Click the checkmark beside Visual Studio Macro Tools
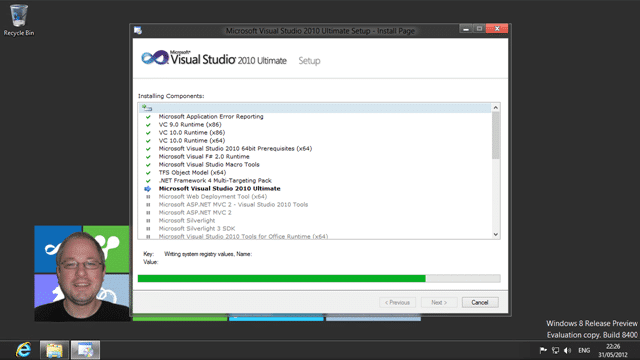640x360 pixels. coord(148,165)
